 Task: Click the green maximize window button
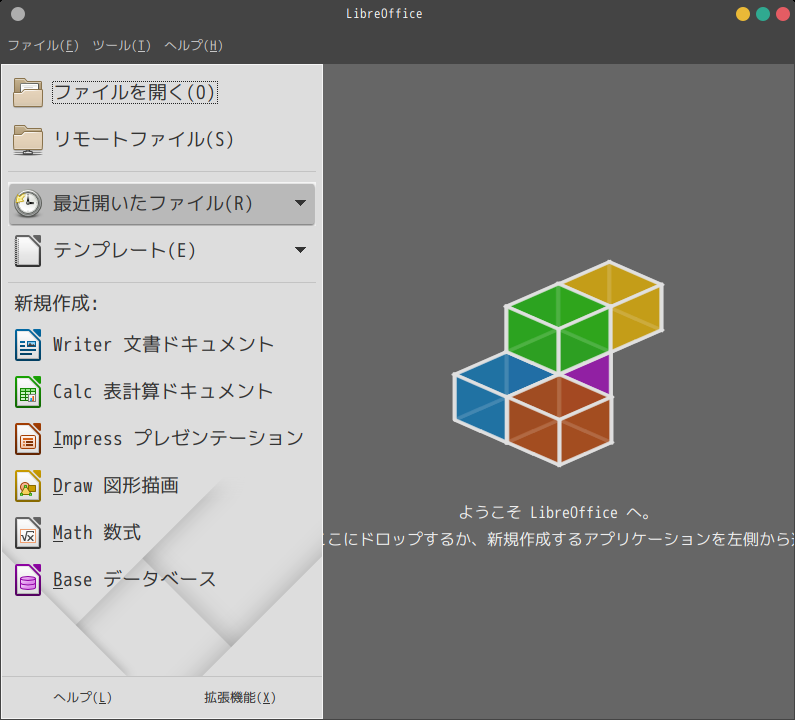763,14
